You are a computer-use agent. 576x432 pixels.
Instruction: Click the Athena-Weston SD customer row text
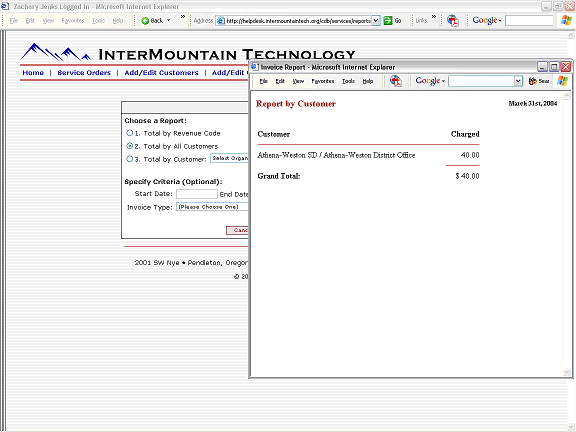pyautogui.click(x=336, y=155)
